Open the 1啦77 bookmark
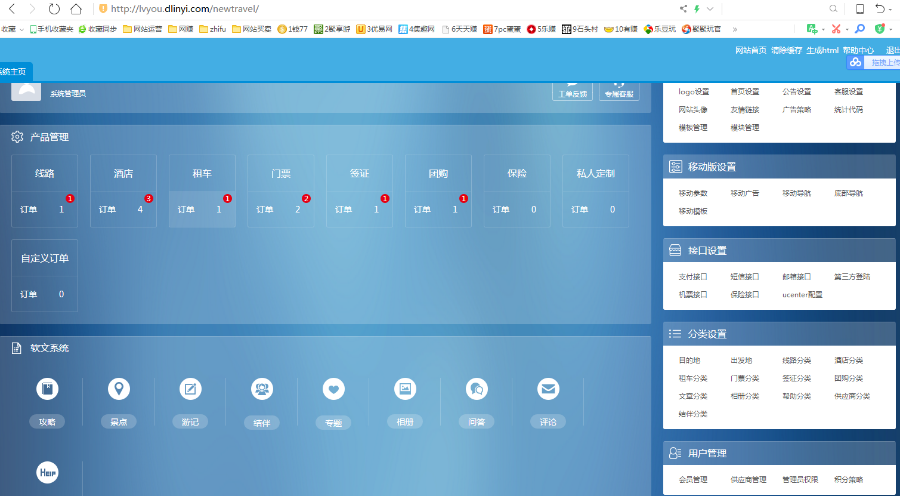The width and height of the screenshot is (900, 496). (x=292, y=29)
